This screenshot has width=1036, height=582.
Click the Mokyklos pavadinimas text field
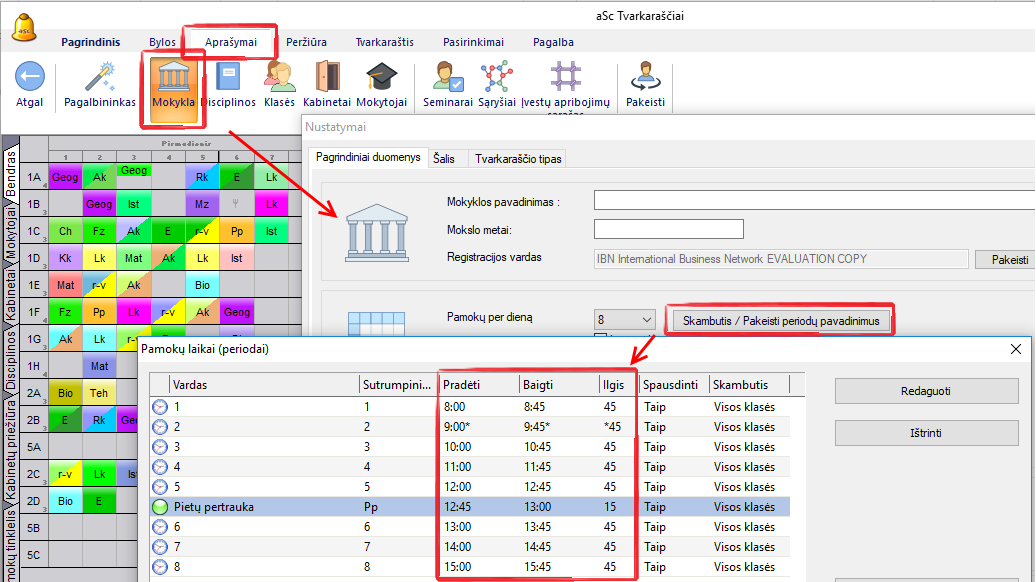[812, 201]
